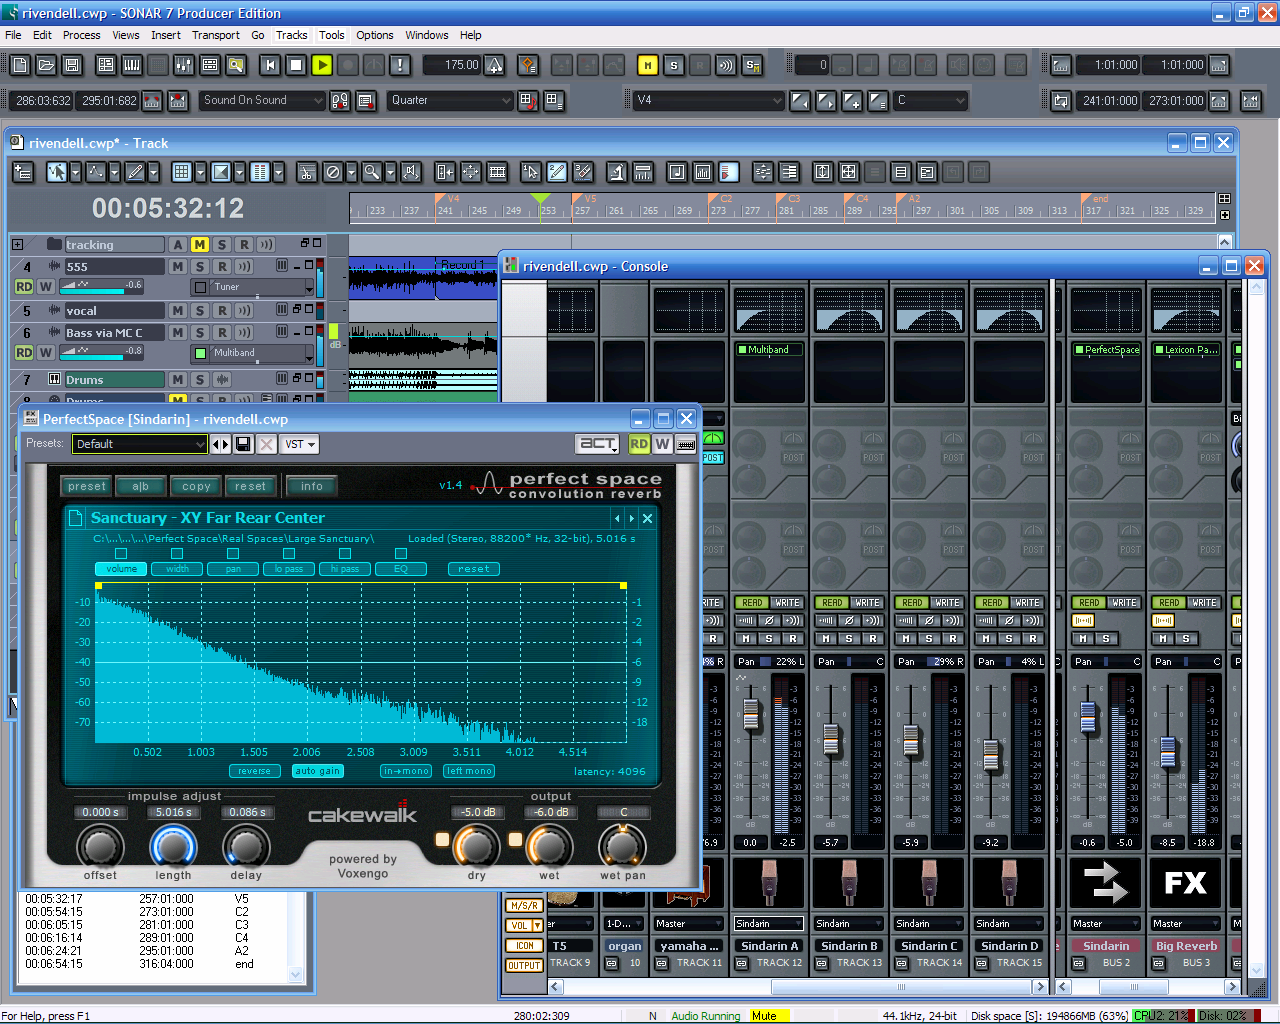Start playback with the green Play button

(322, 65)
